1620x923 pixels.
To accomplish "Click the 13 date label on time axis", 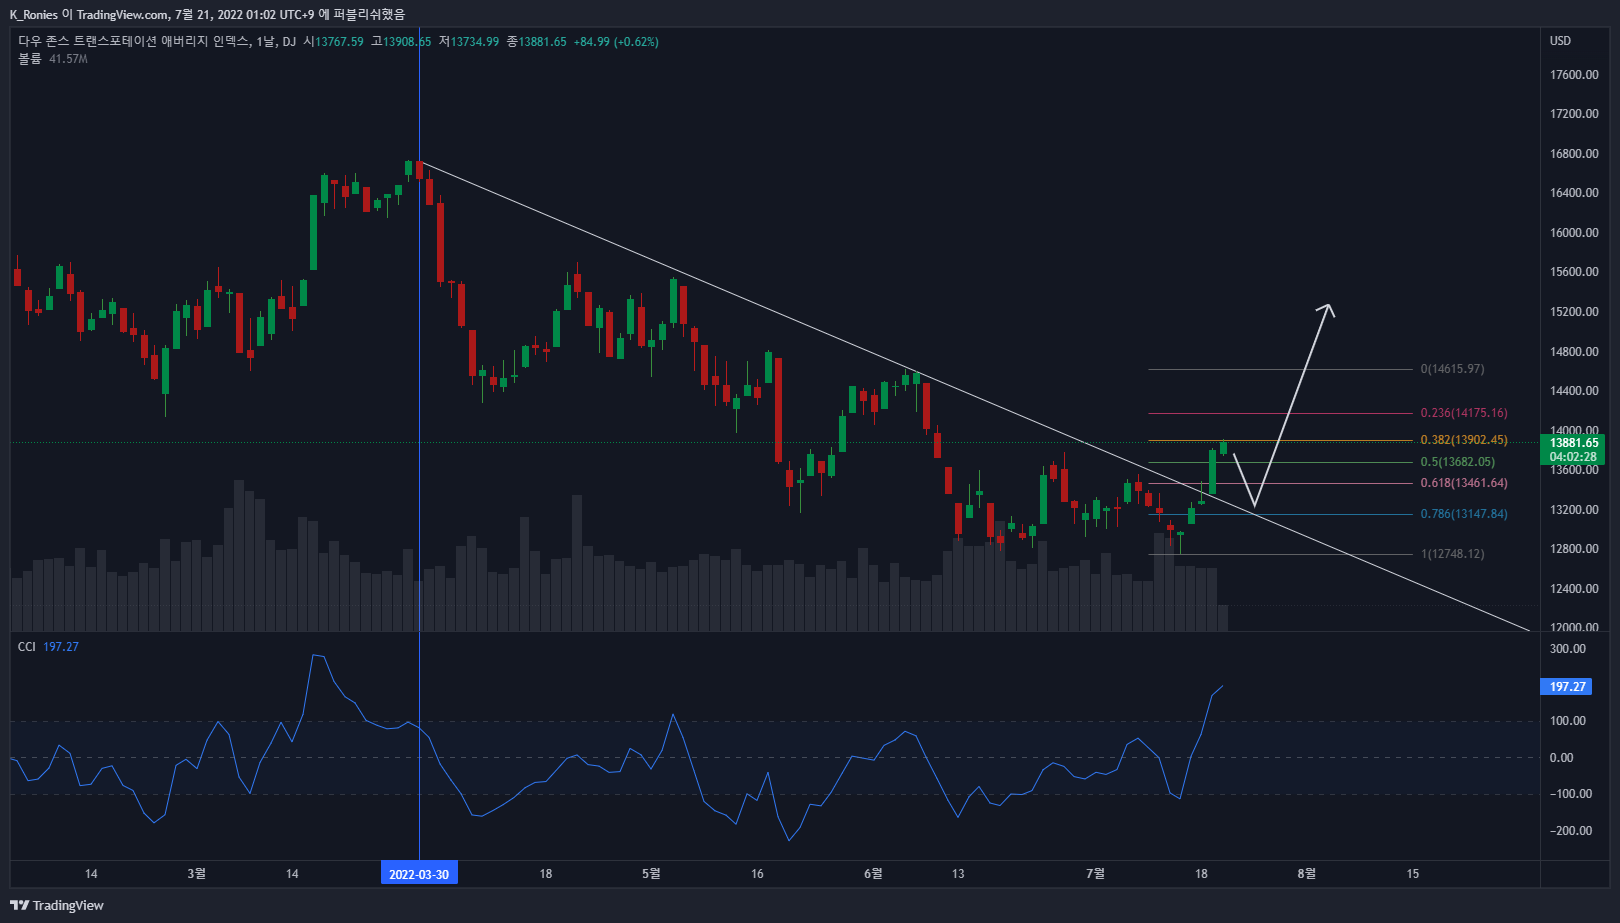I will click(x=958, y=874).
